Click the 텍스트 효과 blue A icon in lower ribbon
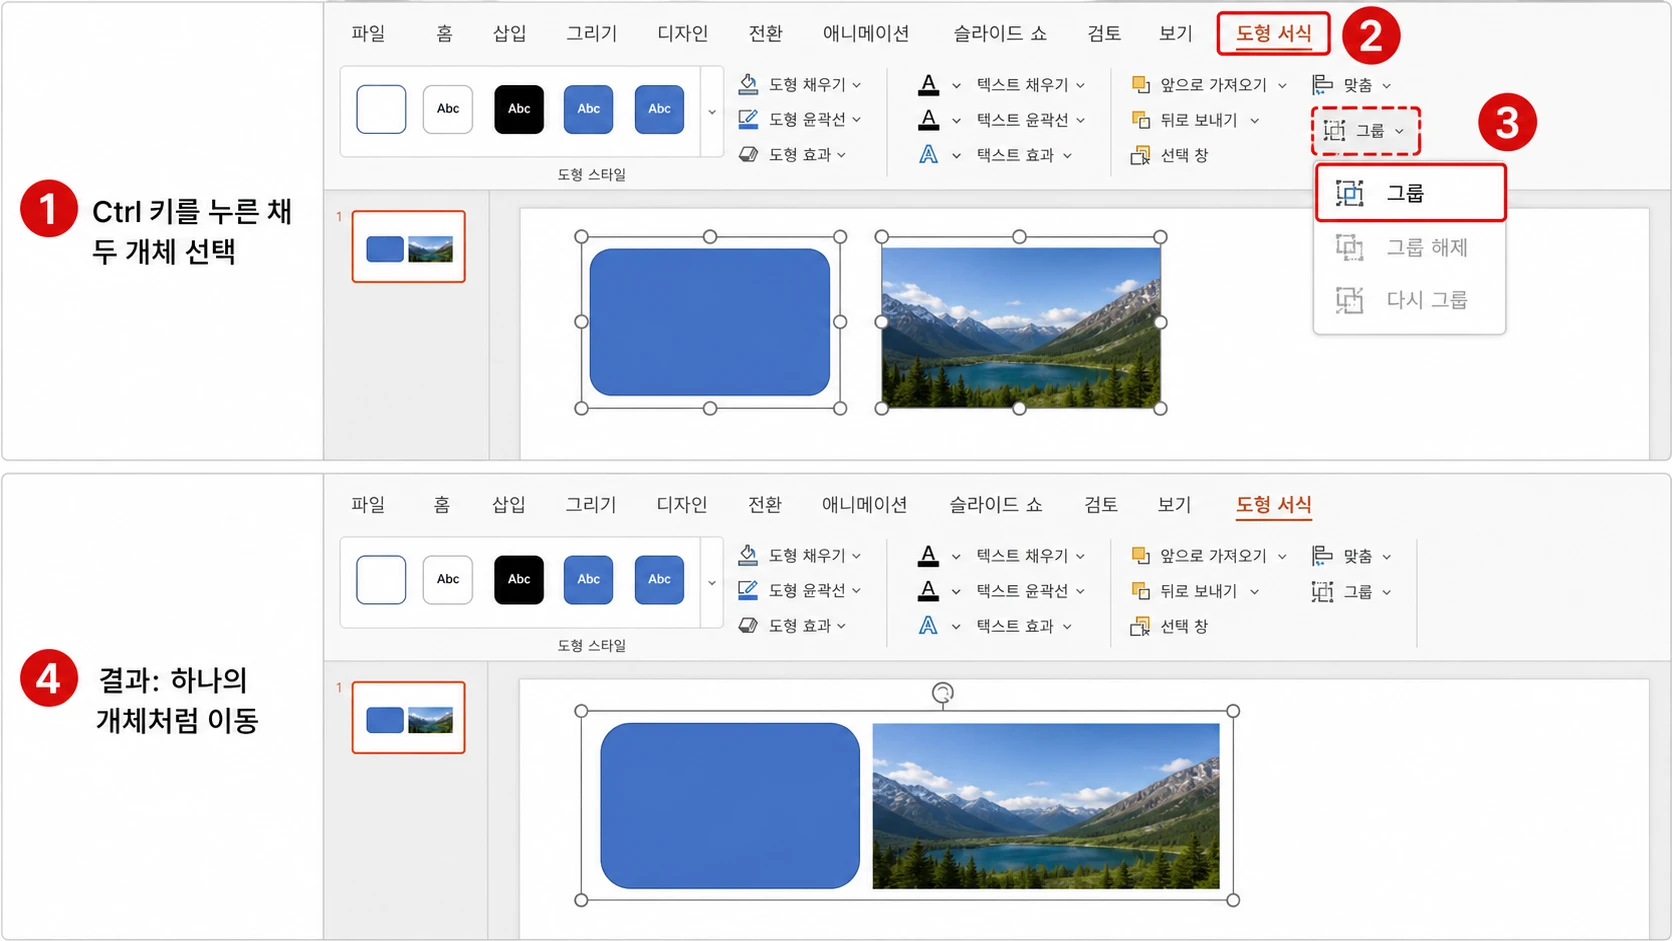This screenshot has width=1672, height=941. 929,626
